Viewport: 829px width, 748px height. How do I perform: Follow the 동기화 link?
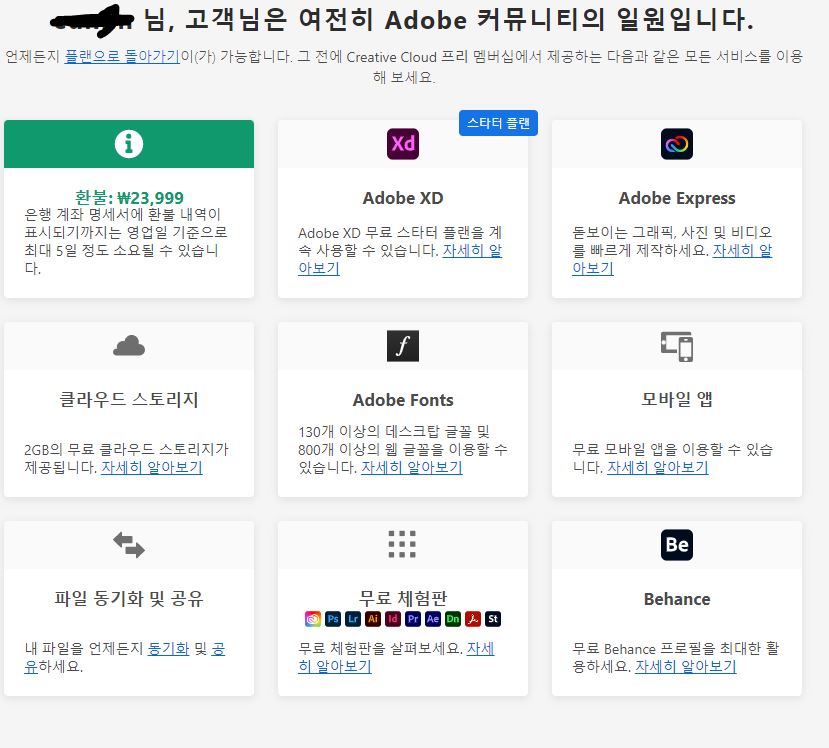[168, 649]
